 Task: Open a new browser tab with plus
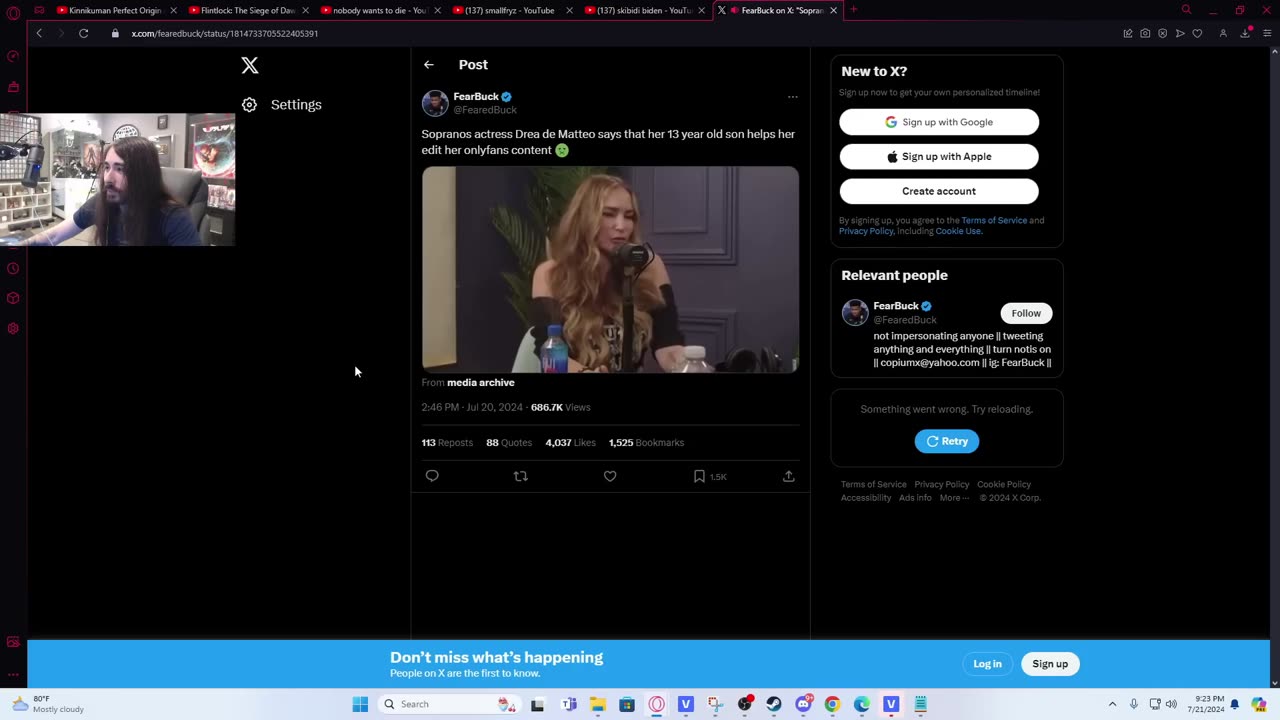[x=854, y=10]
